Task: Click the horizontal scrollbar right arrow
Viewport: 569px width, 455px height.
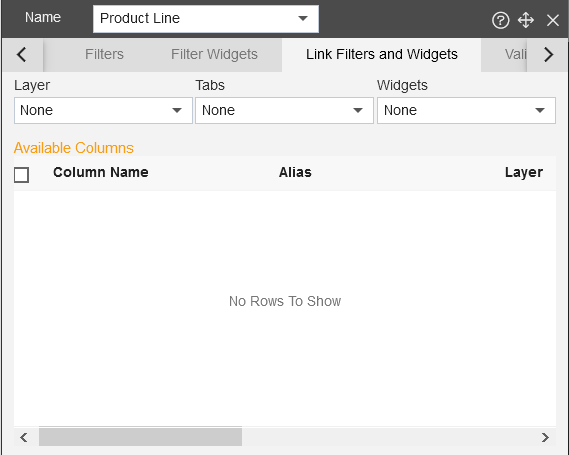Action: click(x=545, y=437)
